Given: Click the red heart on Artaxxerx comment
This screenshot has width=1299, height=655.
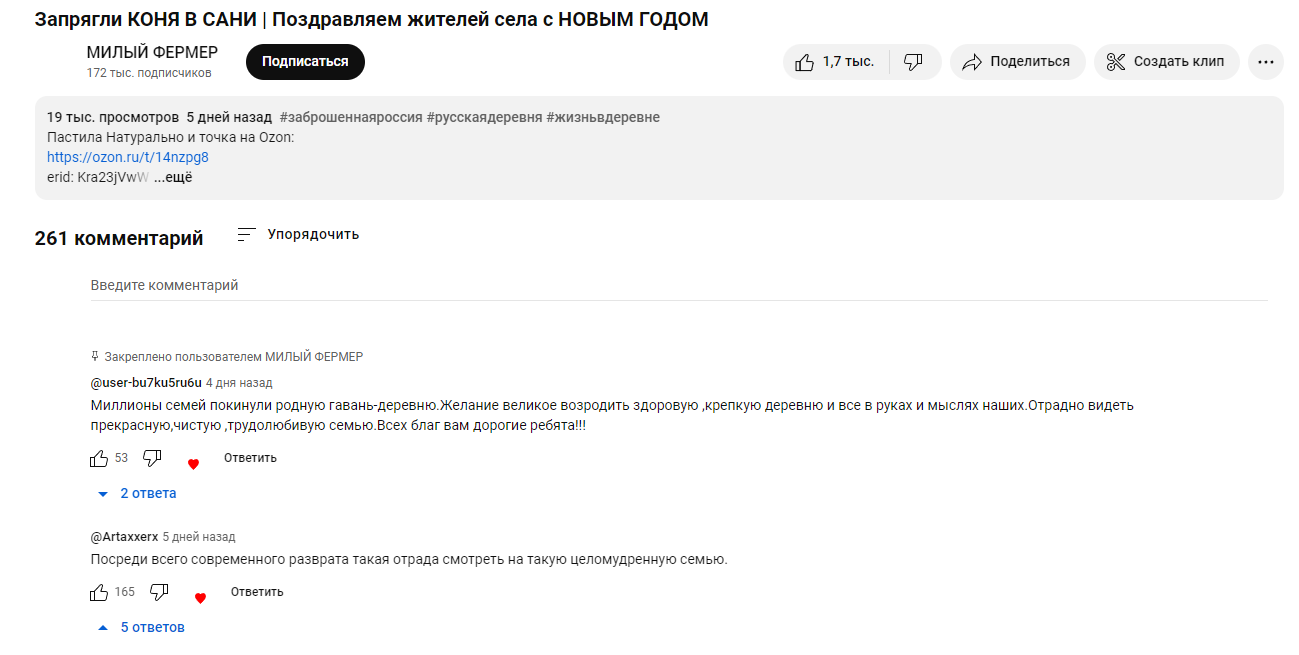Looking at the screenshot, I should point(200,598).
